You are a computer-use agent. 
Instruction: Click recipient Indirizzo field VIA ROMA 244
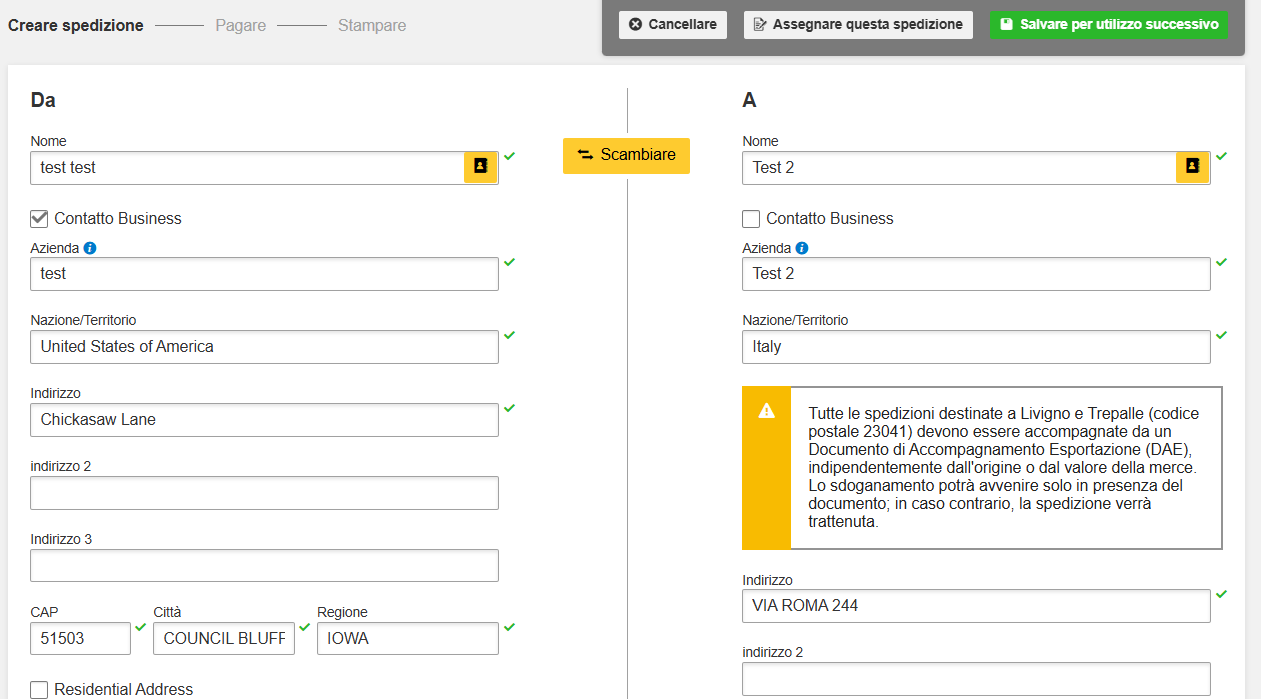[975, 605]
